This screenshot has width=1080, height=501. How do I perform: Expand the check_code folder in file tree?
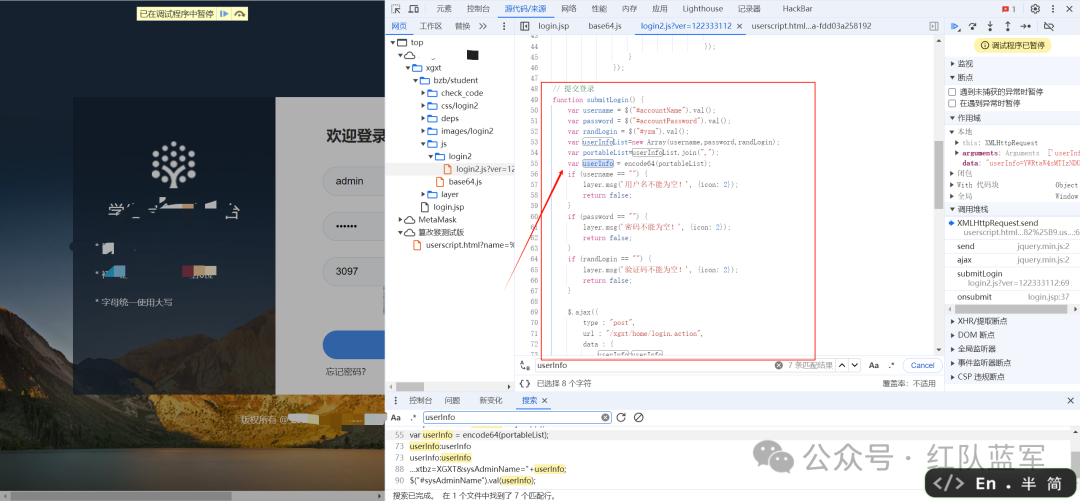click(424, 93)
